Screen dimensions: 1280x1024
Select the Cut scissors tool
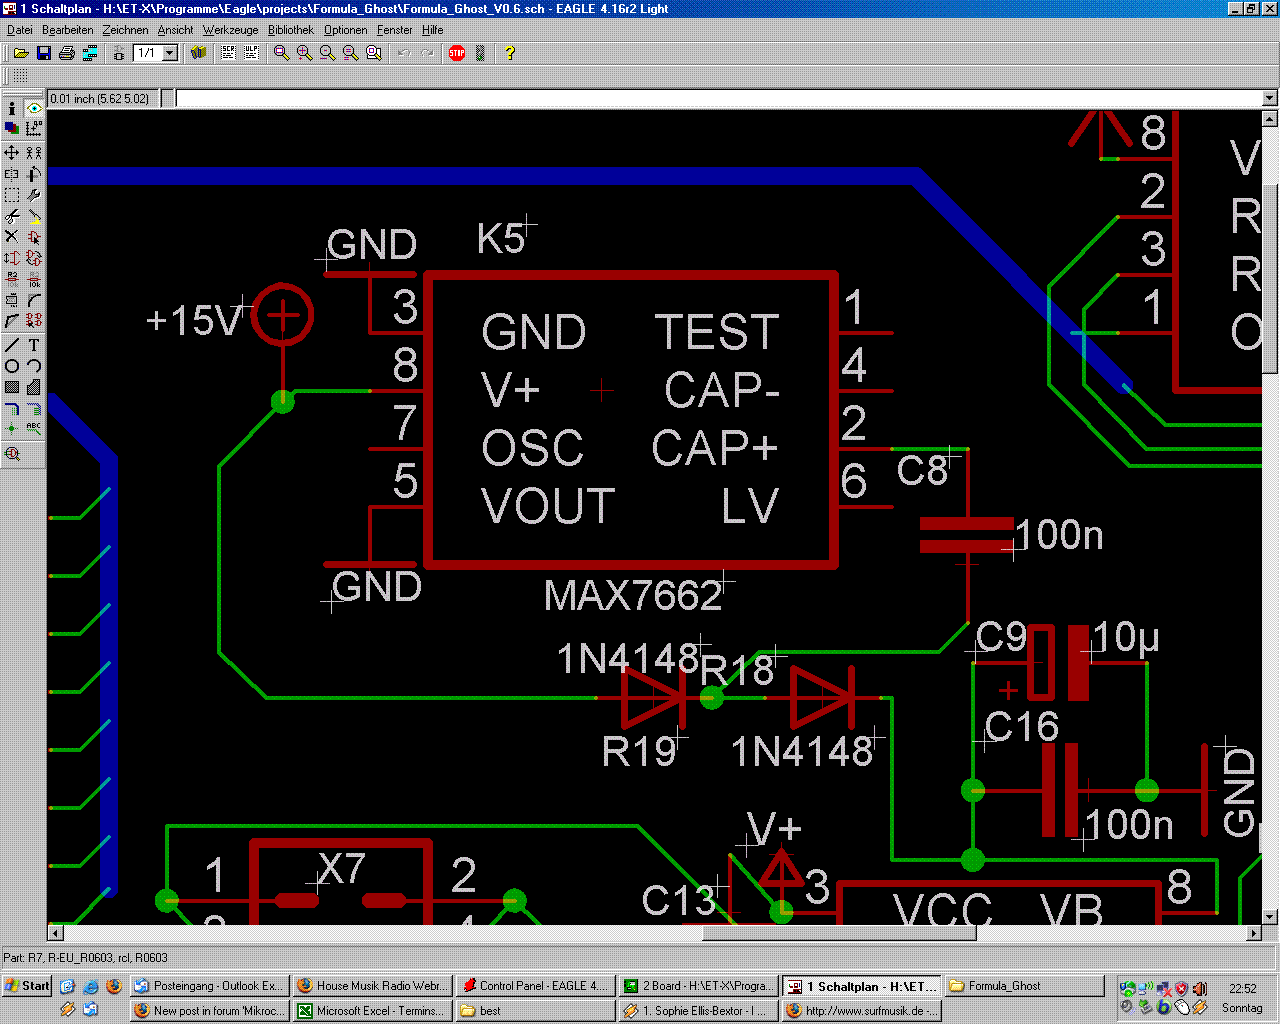12,217
